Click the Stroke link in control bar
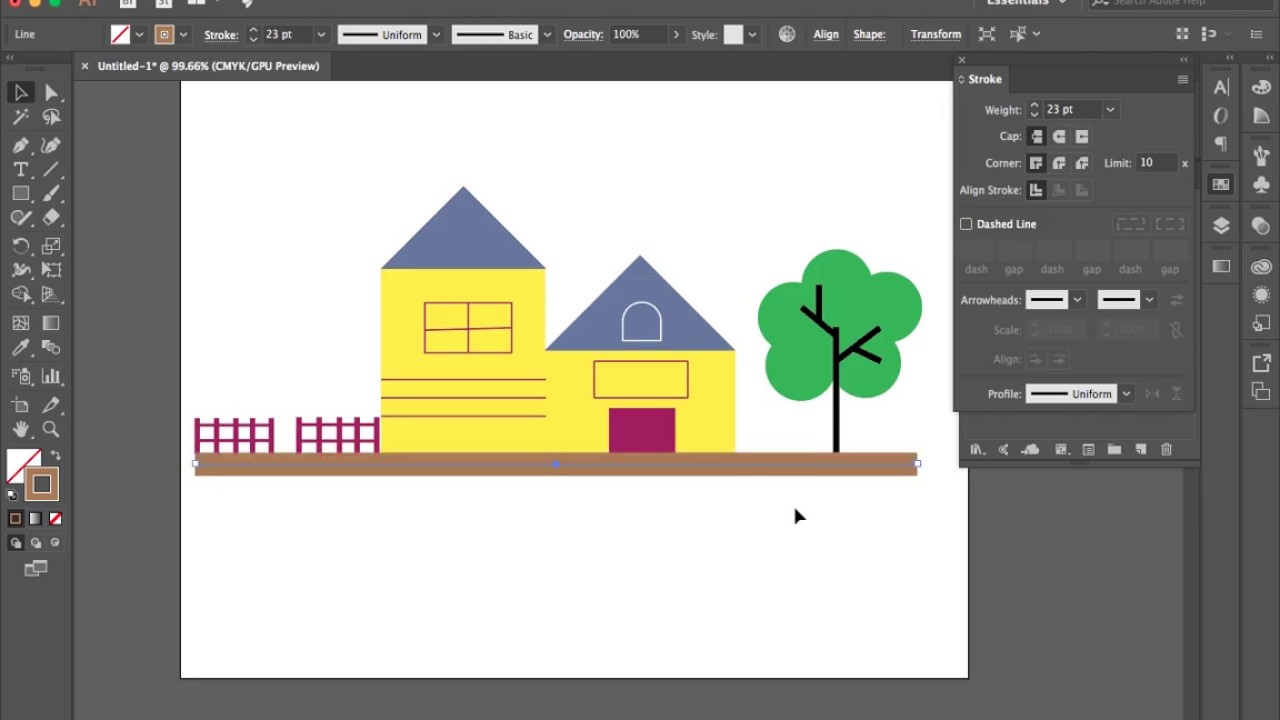Image resolution: width=1280 pixels, height=720 pixels. tap(221, 34)
